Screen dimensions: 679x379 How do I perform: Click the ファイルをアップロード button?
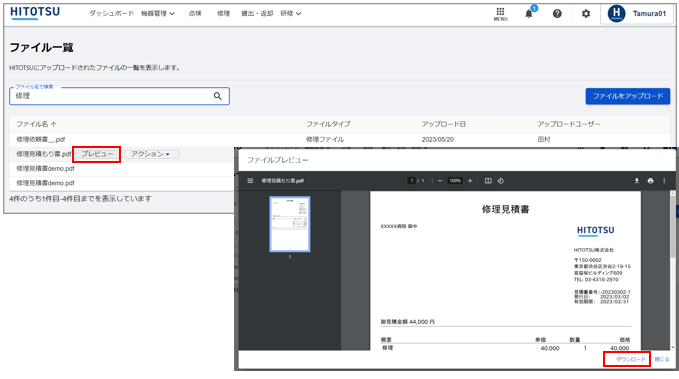(x=627, y=96)
